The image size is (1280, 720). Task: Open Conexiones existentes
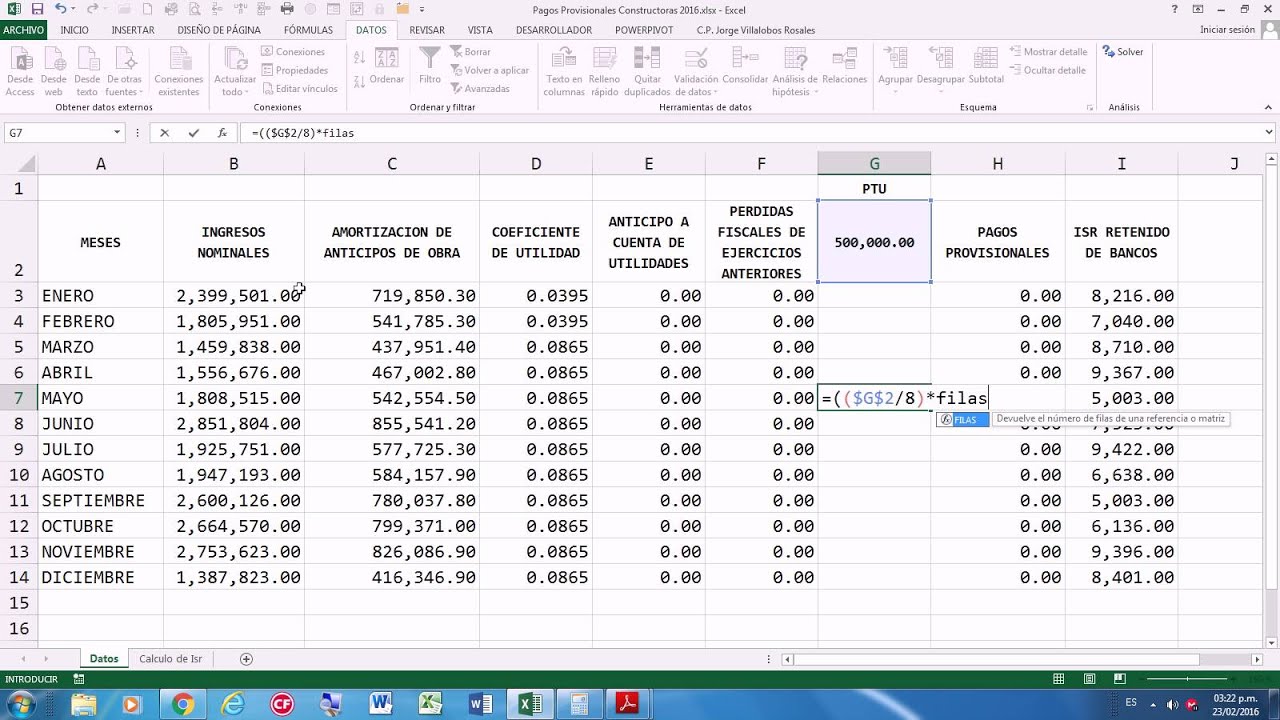click(x=179, y=72)
